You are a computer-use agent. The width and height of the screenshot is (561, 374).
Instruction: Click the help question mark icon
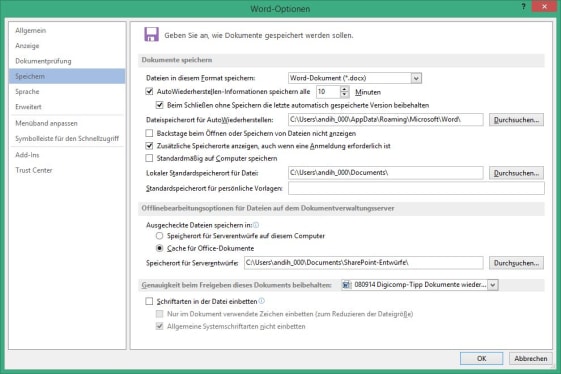(x=523, y=6)
